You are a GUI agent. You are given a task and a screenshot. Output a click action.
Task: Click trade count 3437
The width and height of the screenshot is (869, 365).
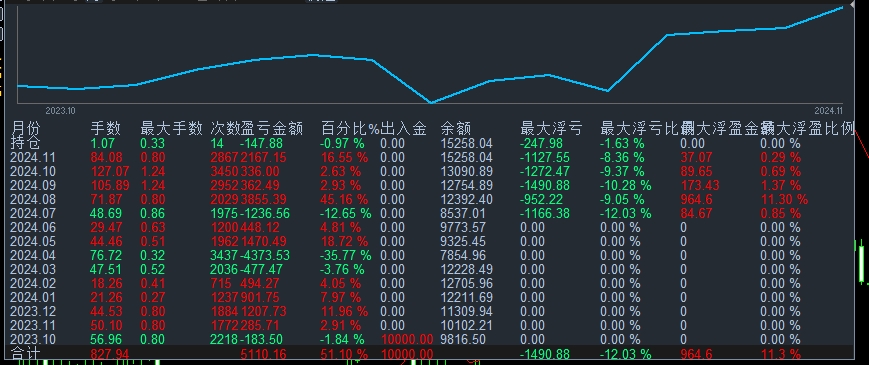pos(224,255)
